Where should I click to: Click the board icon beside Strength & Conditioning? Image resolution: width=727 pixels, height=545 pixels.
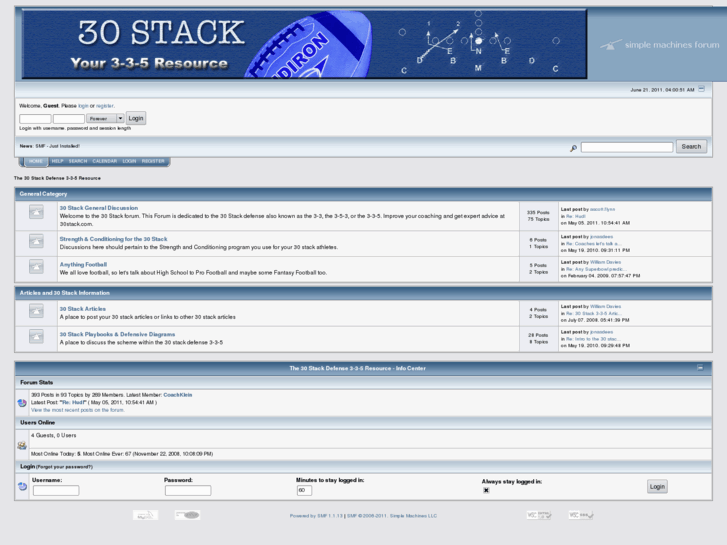tap(36, 241)
